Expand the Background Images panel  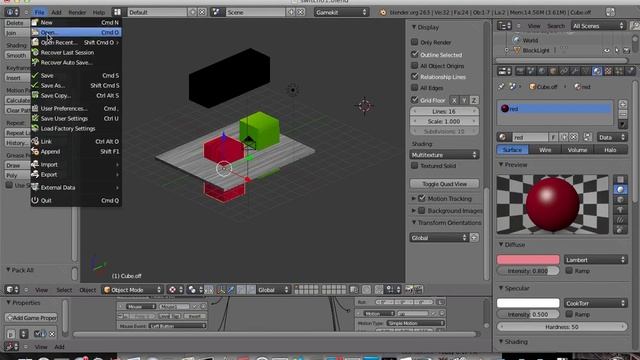click(x=414, y=211)
